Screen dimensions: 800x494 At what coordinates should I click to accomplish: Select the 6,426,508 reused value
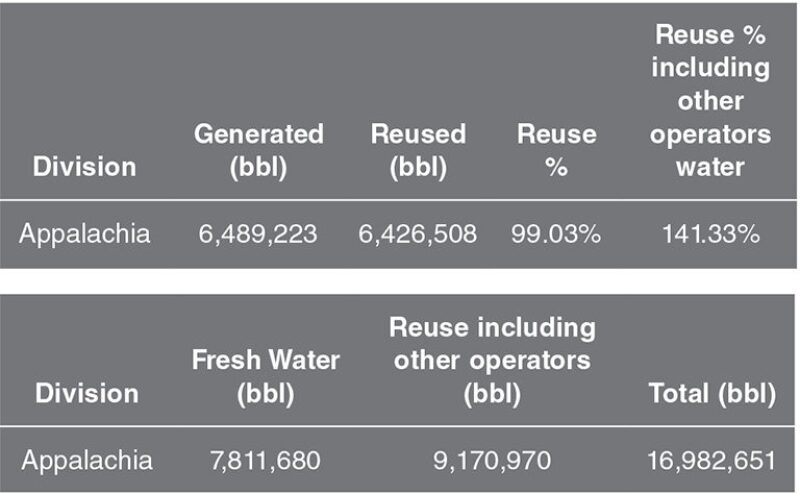pyautogui.click(x=418, y=234)
